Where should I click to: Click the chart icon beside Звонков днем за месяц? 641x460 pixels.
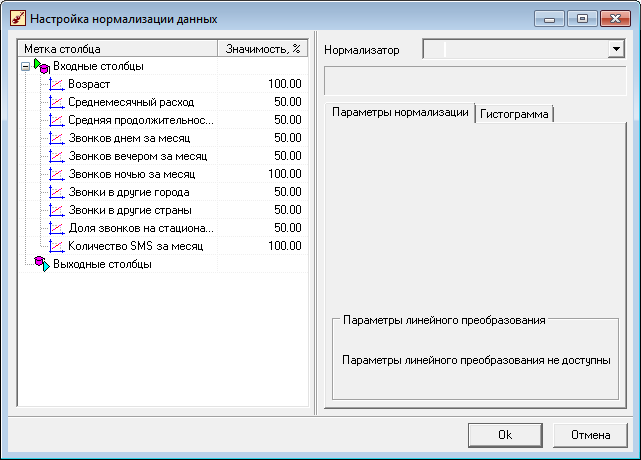click(56, 138)
